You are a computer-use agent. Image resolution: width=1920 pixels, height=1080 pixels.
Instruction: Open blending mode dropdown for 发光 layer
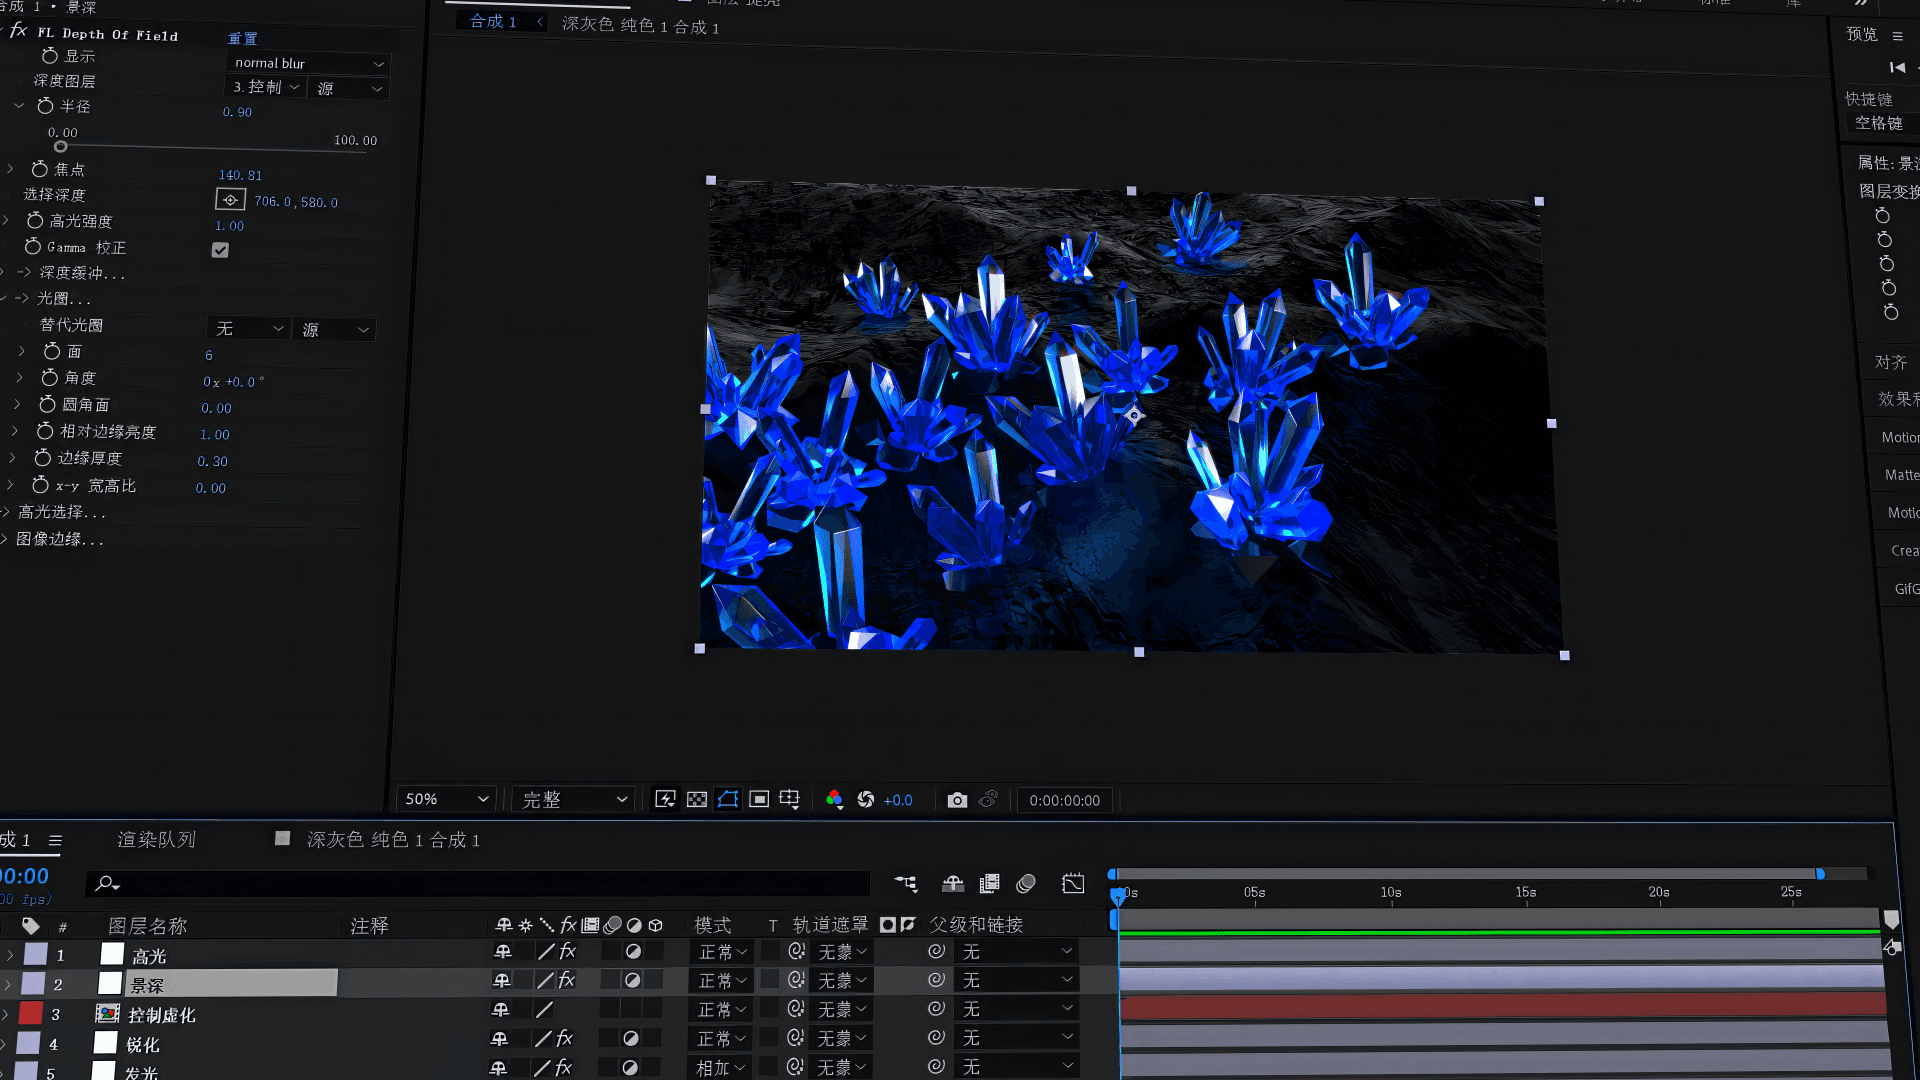(x=722, y=1068)
